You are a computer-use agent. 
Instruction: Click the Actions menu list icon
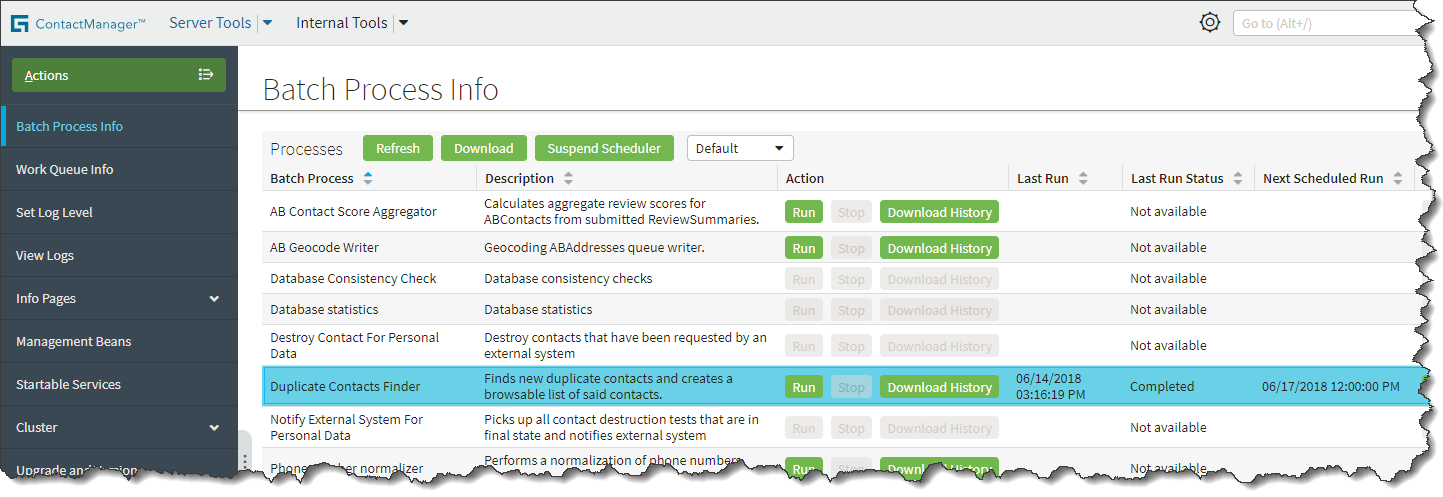[206, 75]
